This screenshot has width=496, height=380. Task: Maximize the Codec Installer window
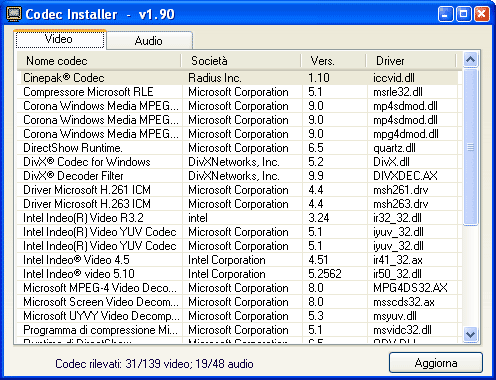pyautogui.click(x=463, y=14)
